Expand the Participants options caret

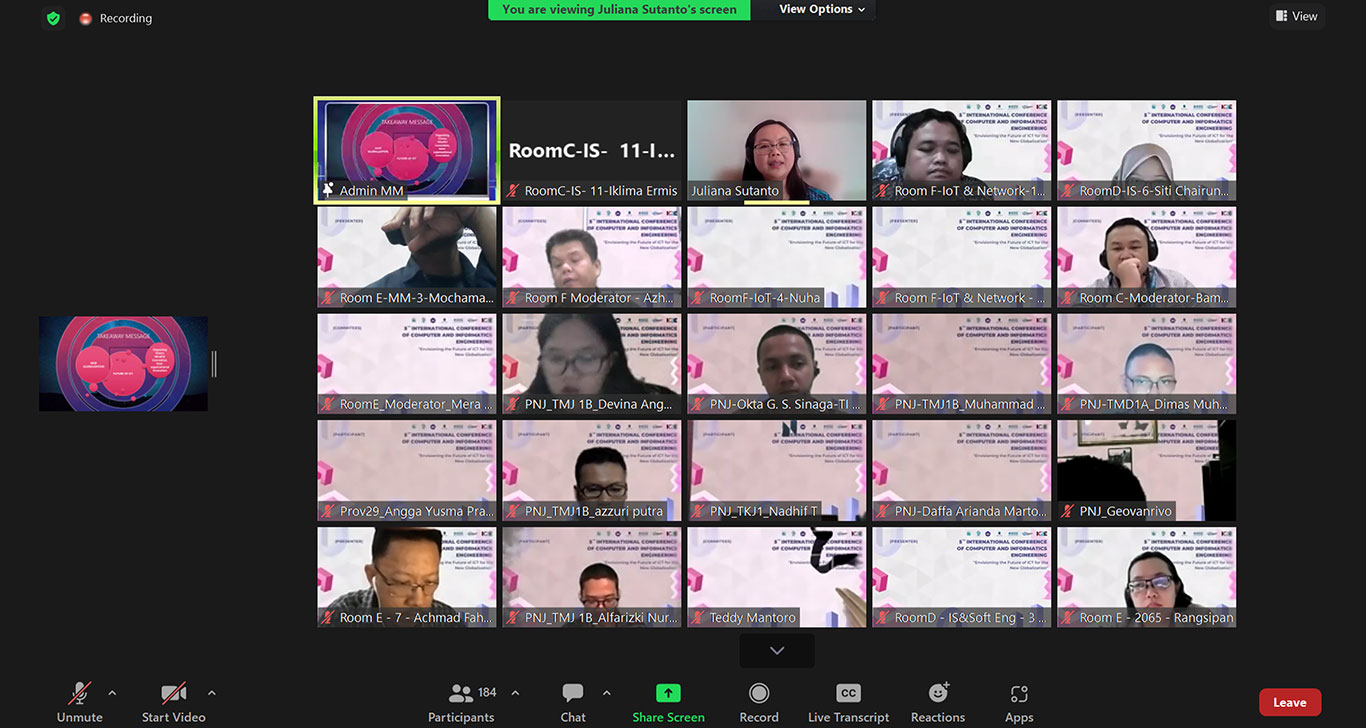click(x=515, y=692)
